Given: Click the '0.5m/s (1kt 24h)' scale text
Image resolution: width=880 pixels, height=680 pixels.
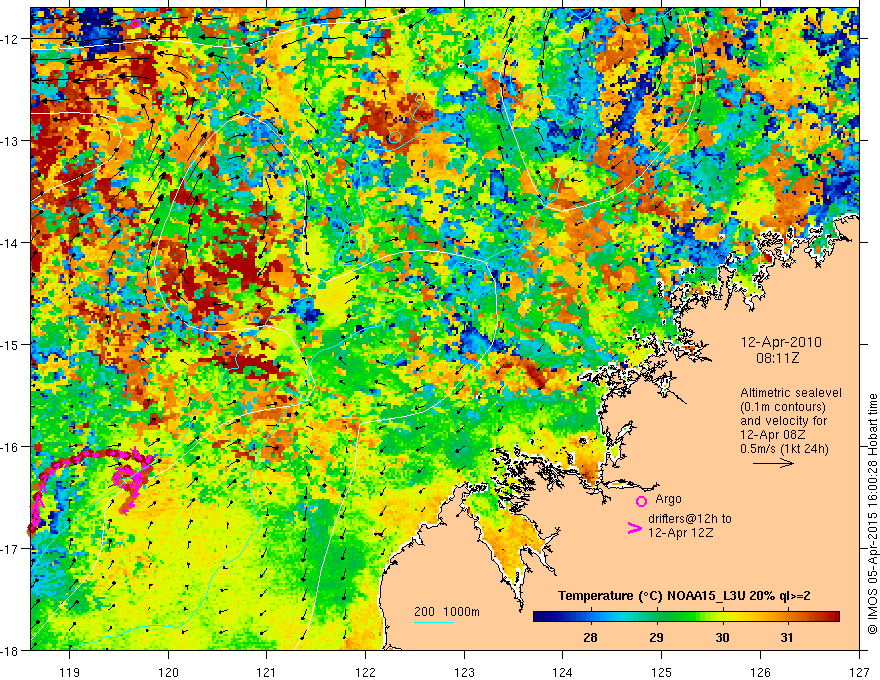Looking at the screenshot, I should pyautogui.click(x=784, y=449).
